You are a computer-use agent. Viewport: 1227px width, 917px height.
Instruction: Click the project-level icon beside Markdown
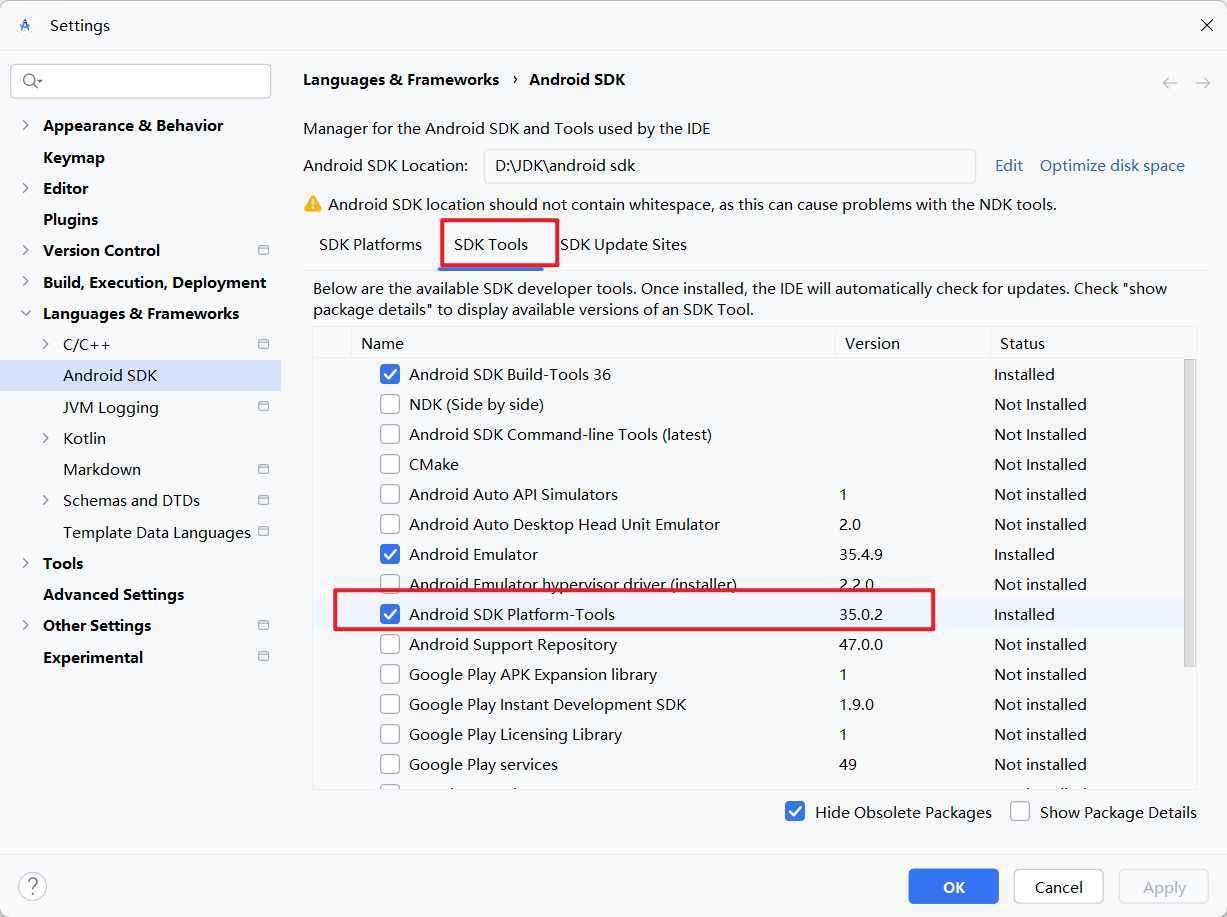point(264,469)
